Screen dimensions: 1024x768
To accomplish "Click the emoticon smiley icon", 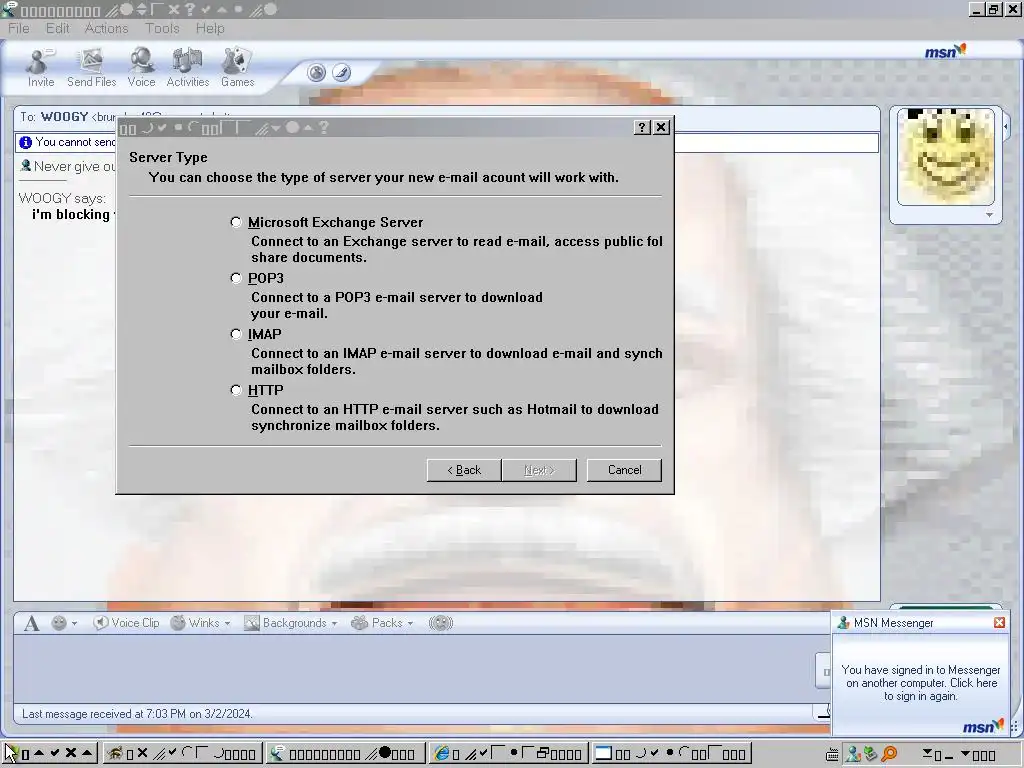I will [x=59, y=623].
